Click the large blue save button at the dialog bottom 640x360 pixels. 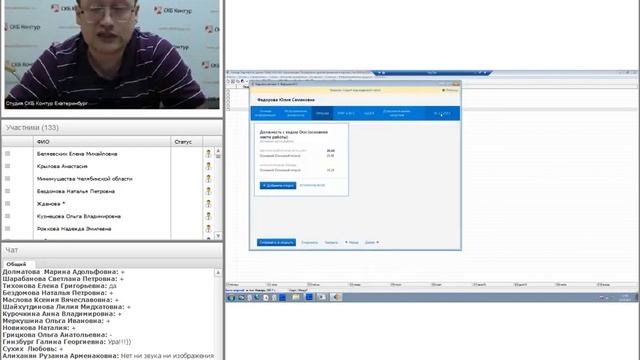[276, 242]
